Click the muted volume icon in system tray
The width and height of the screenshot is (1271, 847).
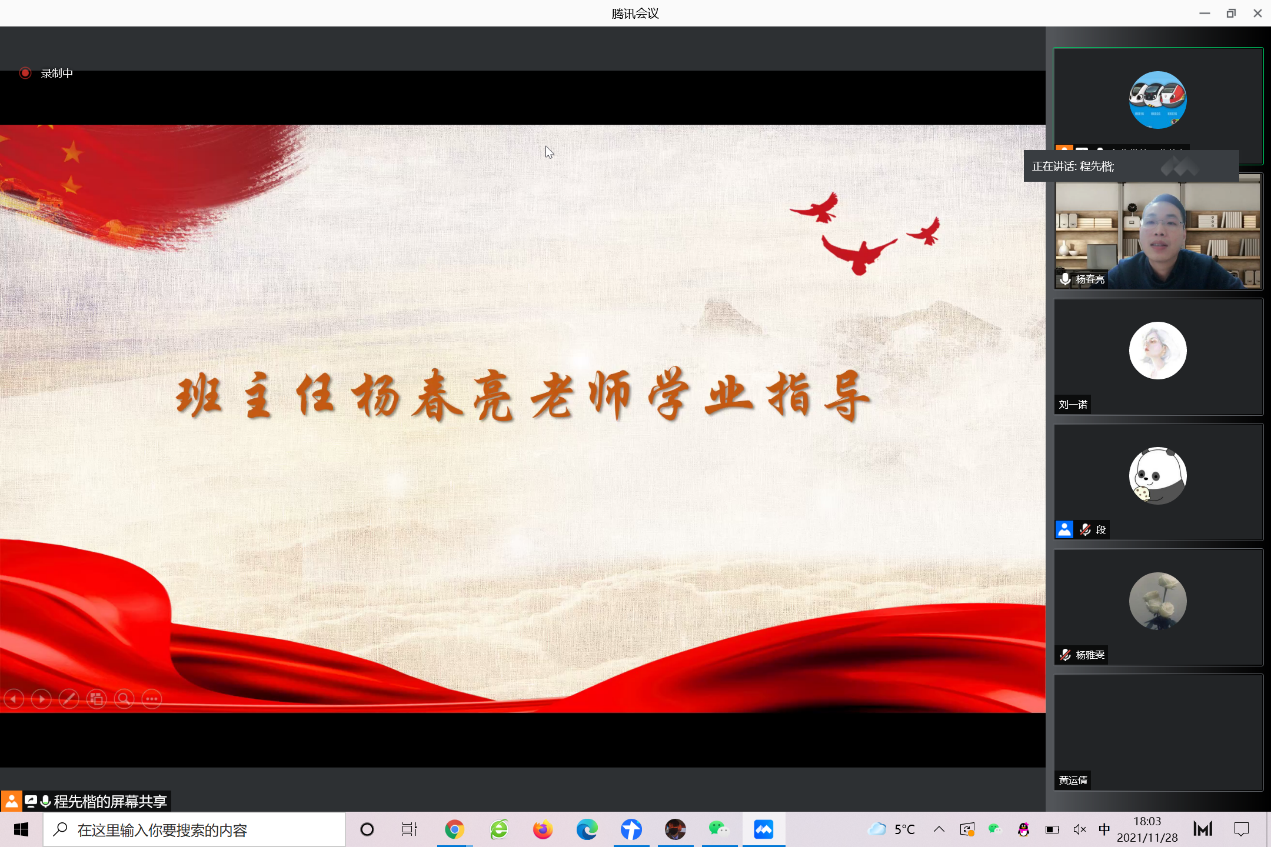point(1079,829)
